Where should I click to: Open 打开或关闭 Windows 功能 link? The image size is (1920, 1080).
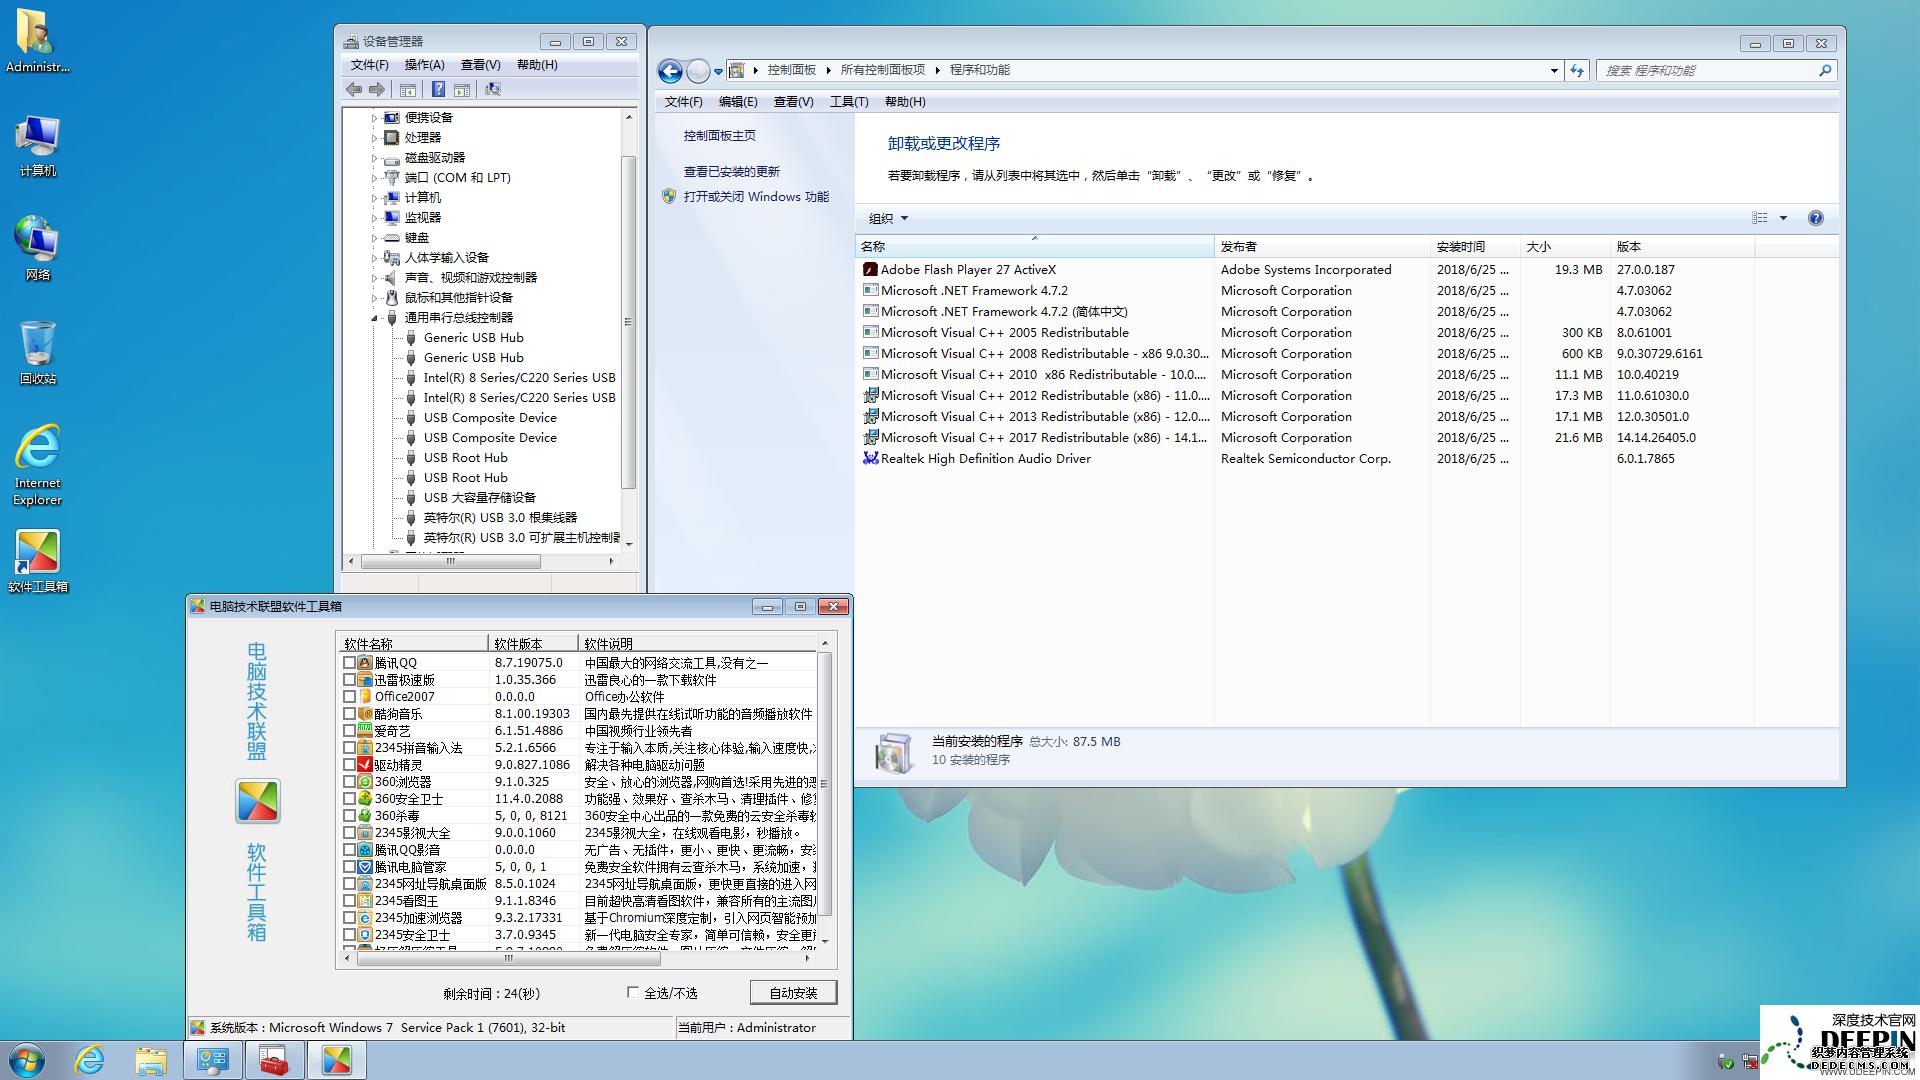coord(756,197)
